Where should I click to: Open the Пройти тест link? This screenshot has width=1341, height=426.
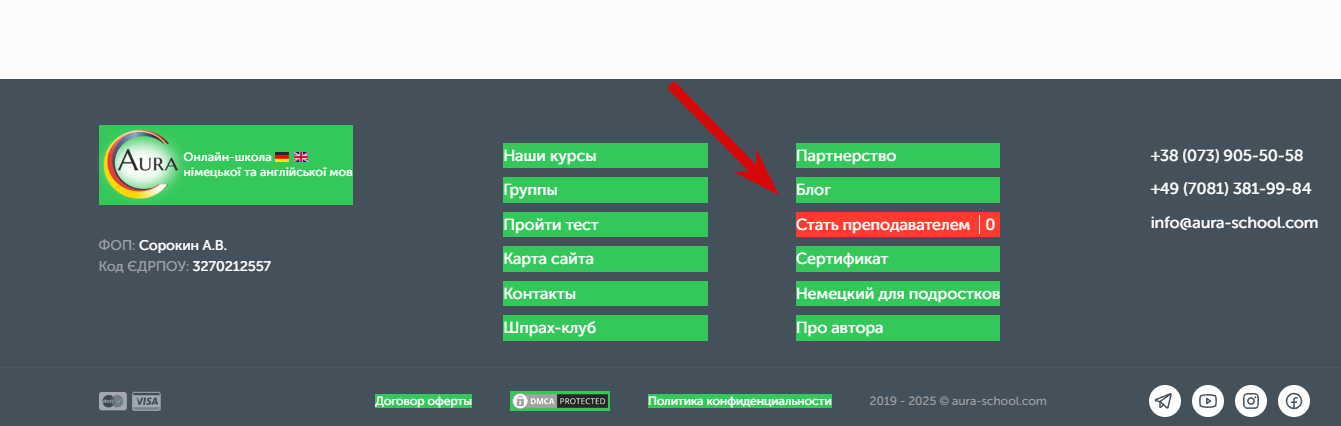click(x=605, y=225)
